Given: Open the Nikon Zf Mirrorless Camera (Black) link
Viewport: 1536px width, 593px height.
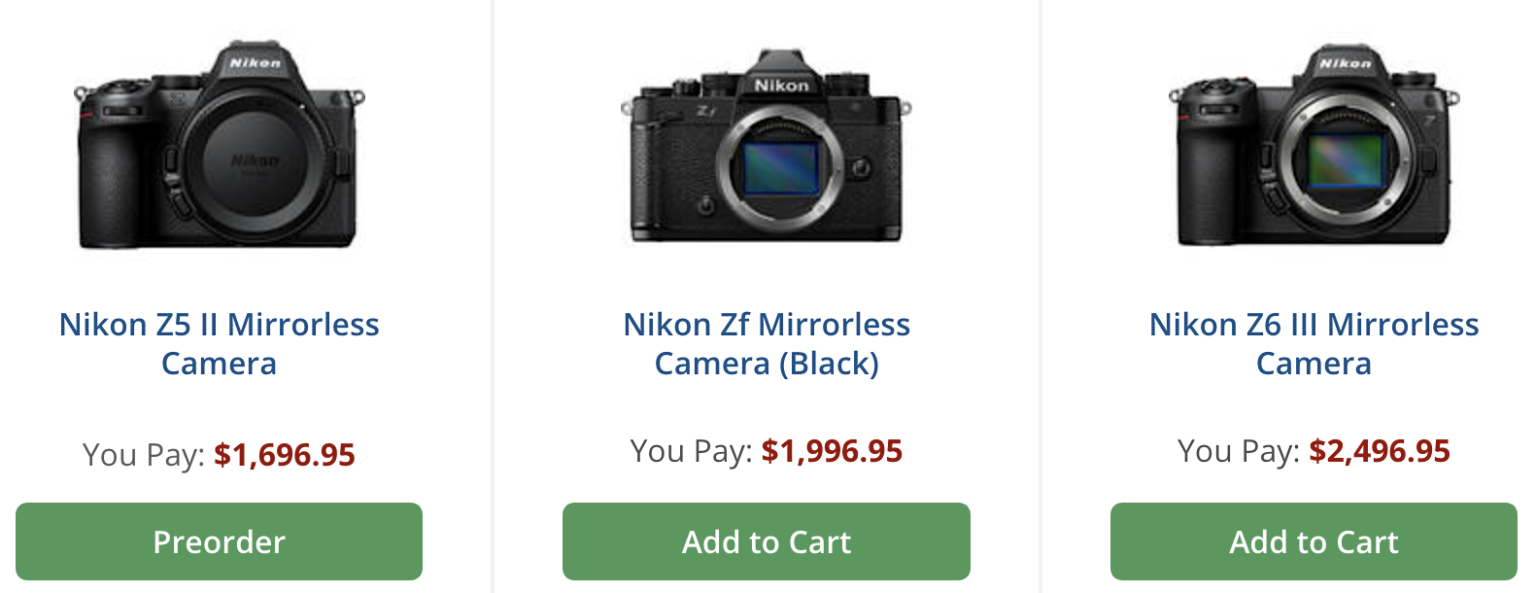Looking at the screenshot, I should tap(766, 343).
